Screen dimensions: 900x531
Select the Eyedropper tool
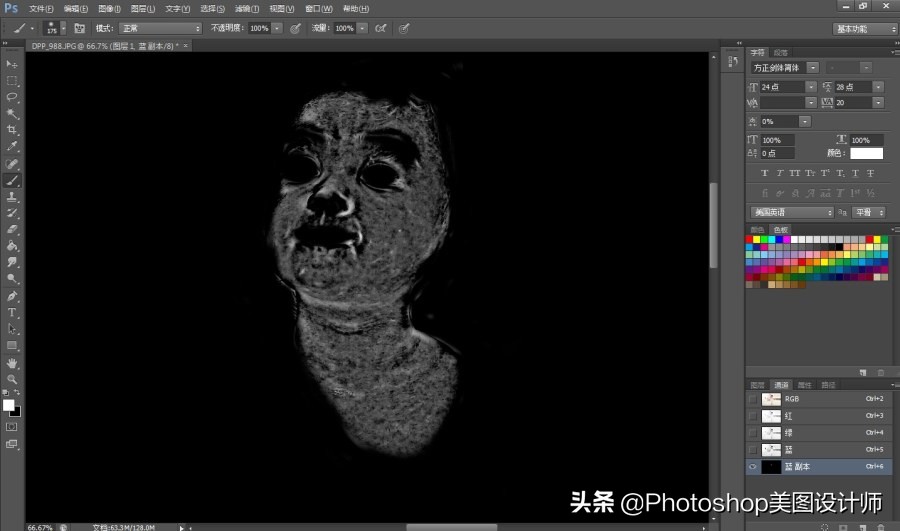coord(12,146)
